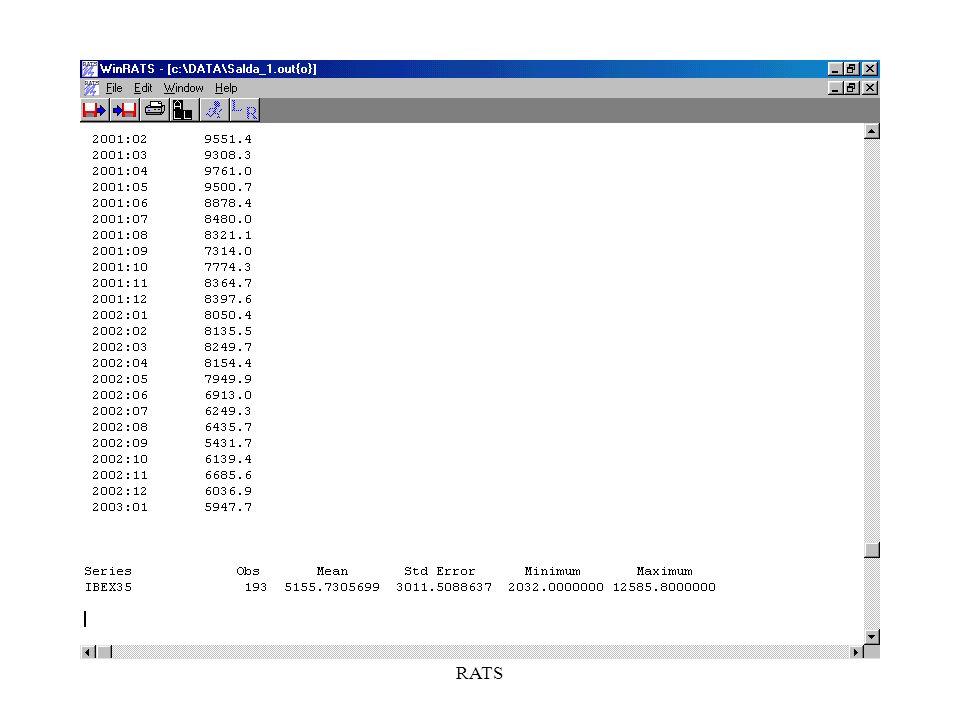Minimize the WinRATS application window
This screenshot has height=720, width=960.
(x=834, y=69)
